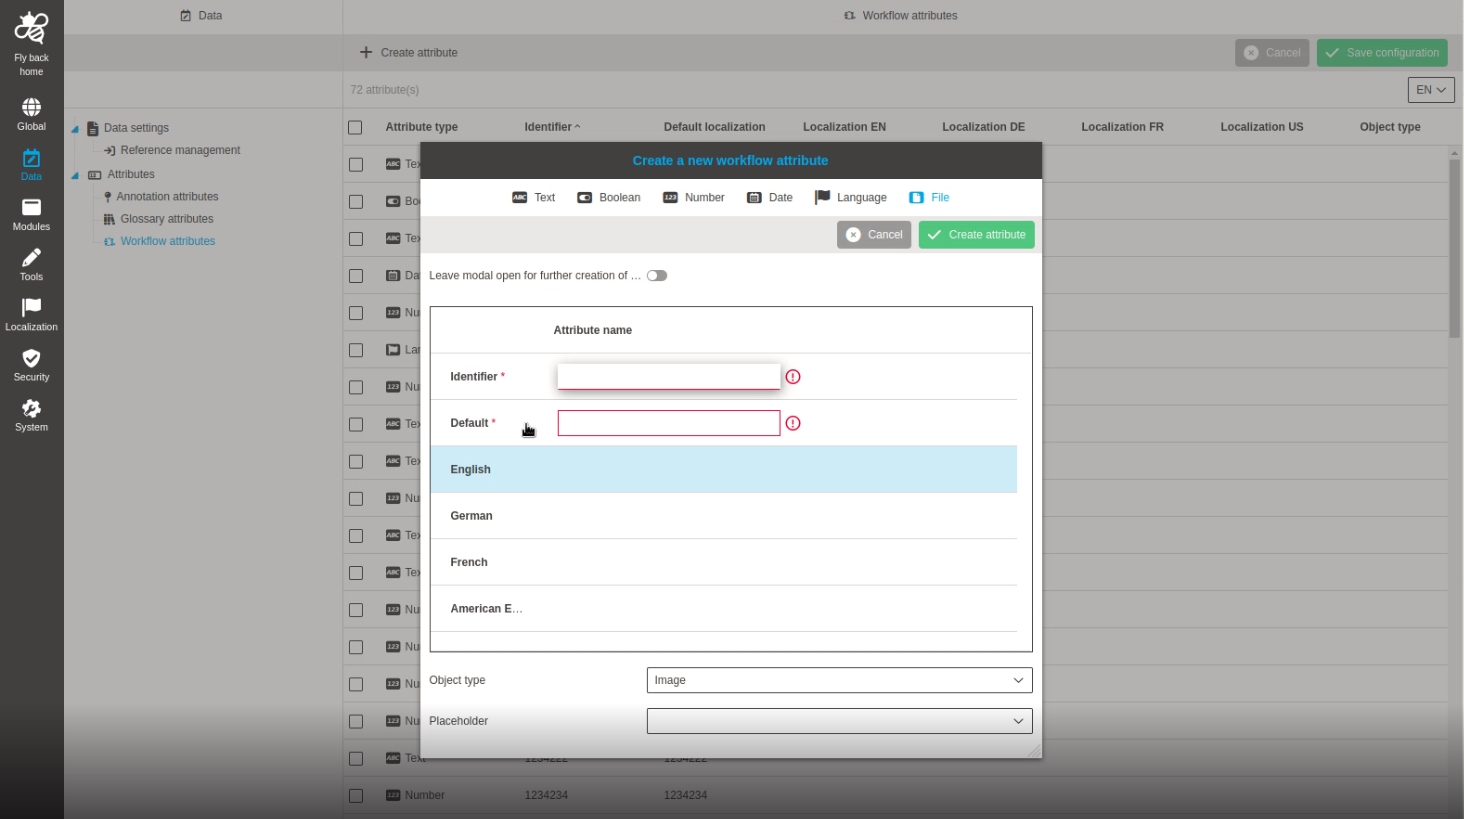Tick the checkbox of the fifth table row
The width and height of the screenshot is (1464, 819).
tap(356, 313)
